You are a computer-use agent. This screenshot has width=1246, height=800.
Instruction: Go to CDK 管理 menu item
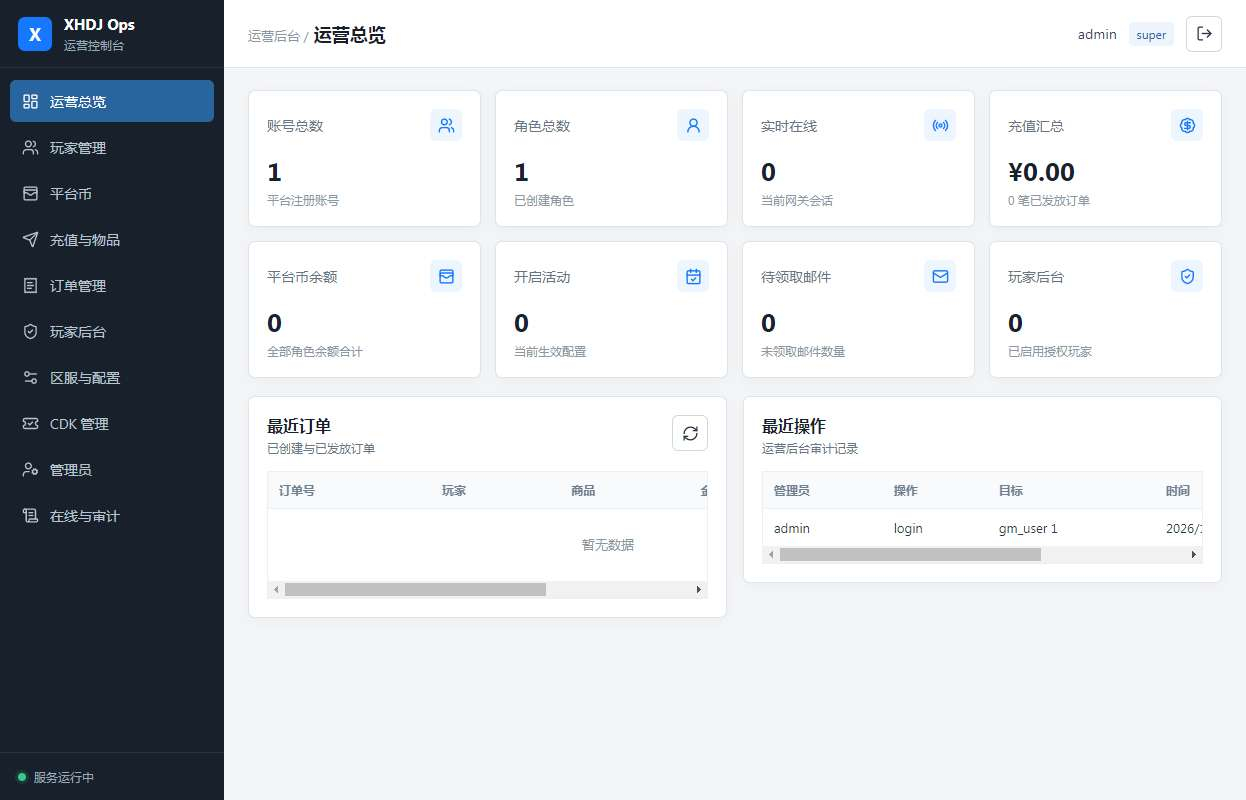point(112,423)
